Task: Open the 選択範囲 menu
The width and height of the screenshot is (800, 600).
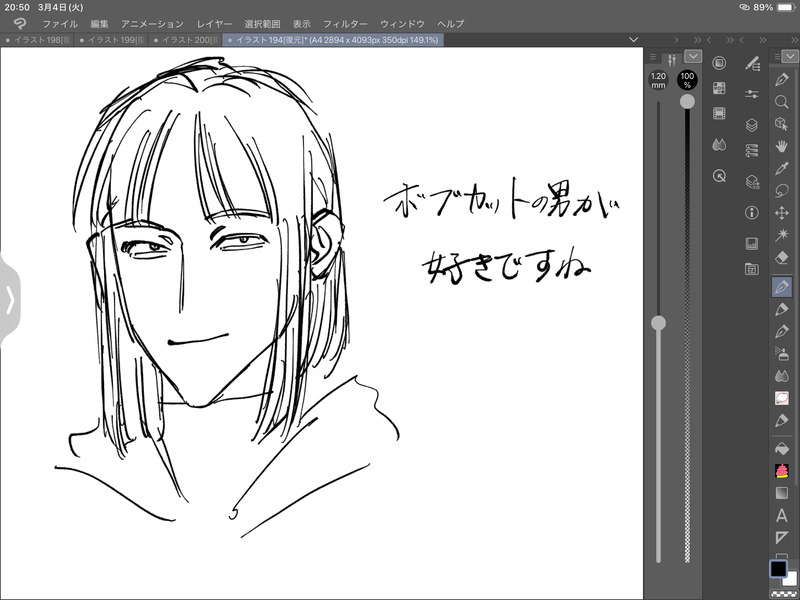Action: (262, 24)
